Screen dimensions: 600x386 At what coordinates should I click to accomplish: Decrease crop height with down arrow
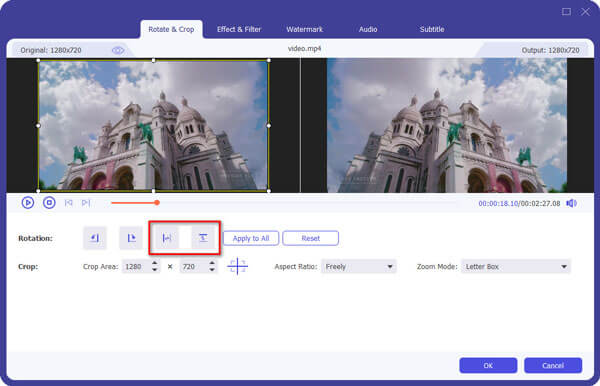pyautogui.click(x=212, y=270)
